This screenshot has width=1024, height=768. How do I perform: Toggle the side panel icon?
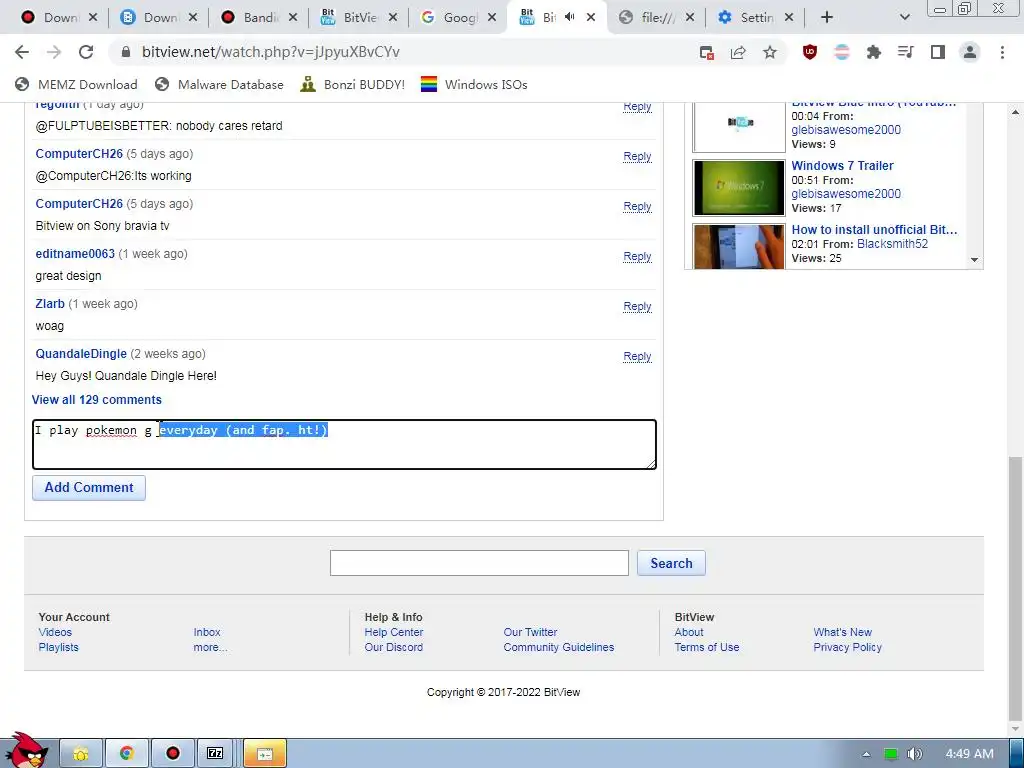938,52
